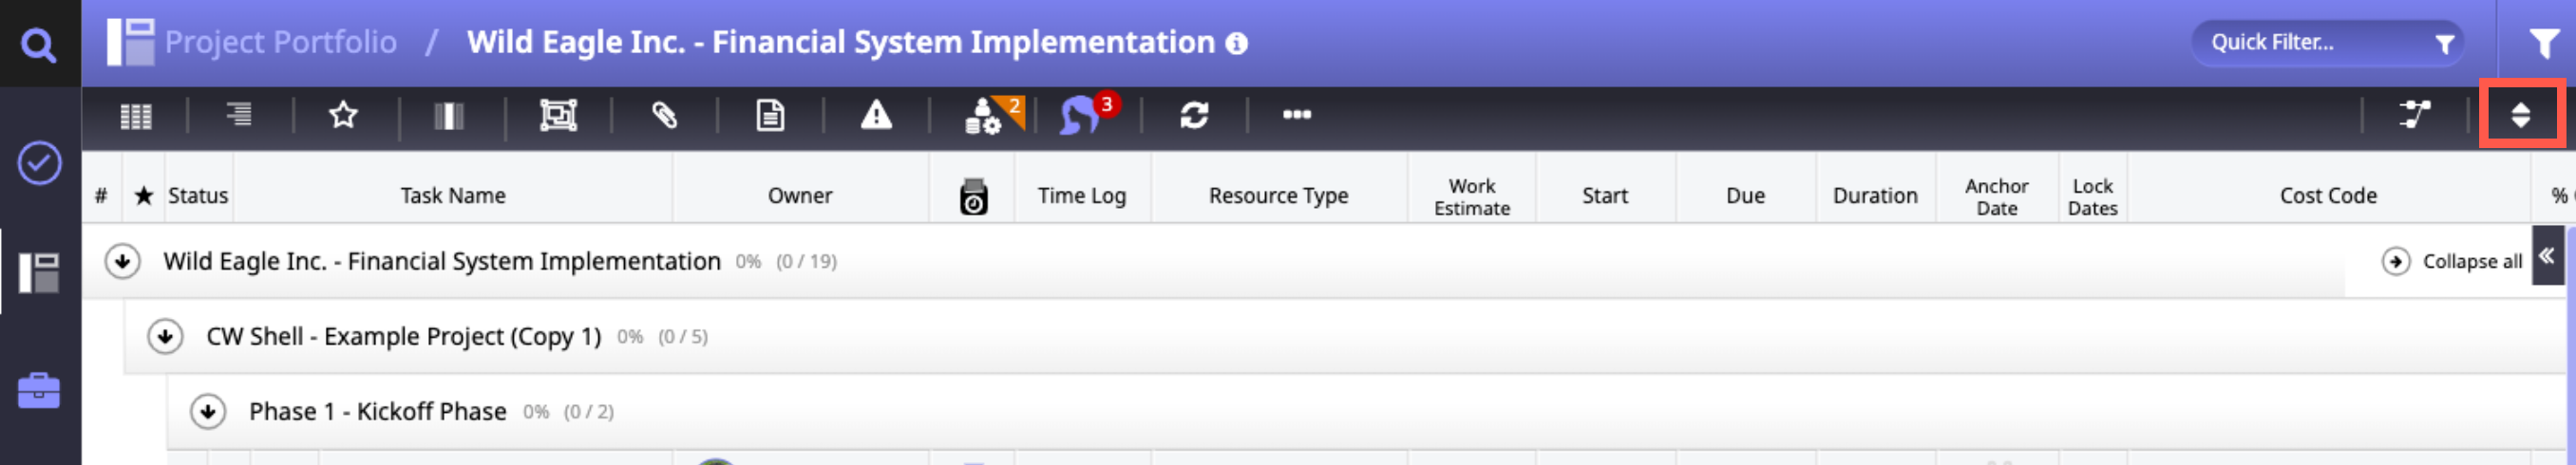Screen dimensions: 2576x465
Task: Toggle the up-down sort arrows button
Action: (x=2520, y=116)
